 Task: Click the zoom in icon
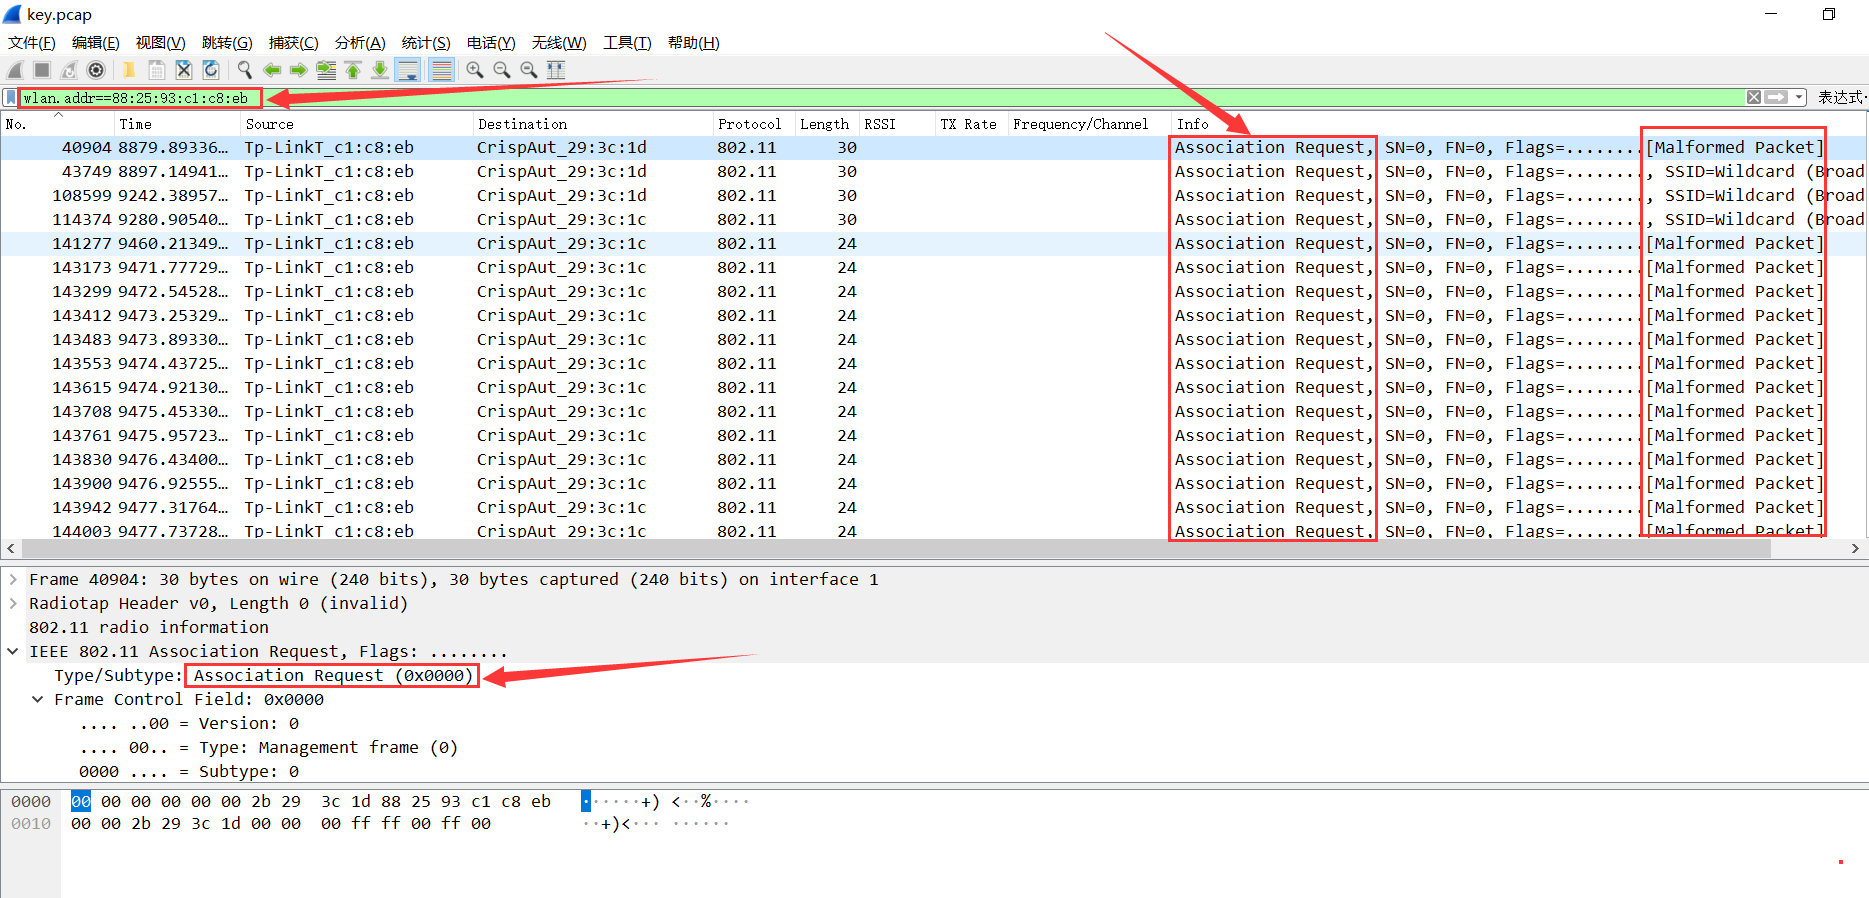[x=475, y=70]
